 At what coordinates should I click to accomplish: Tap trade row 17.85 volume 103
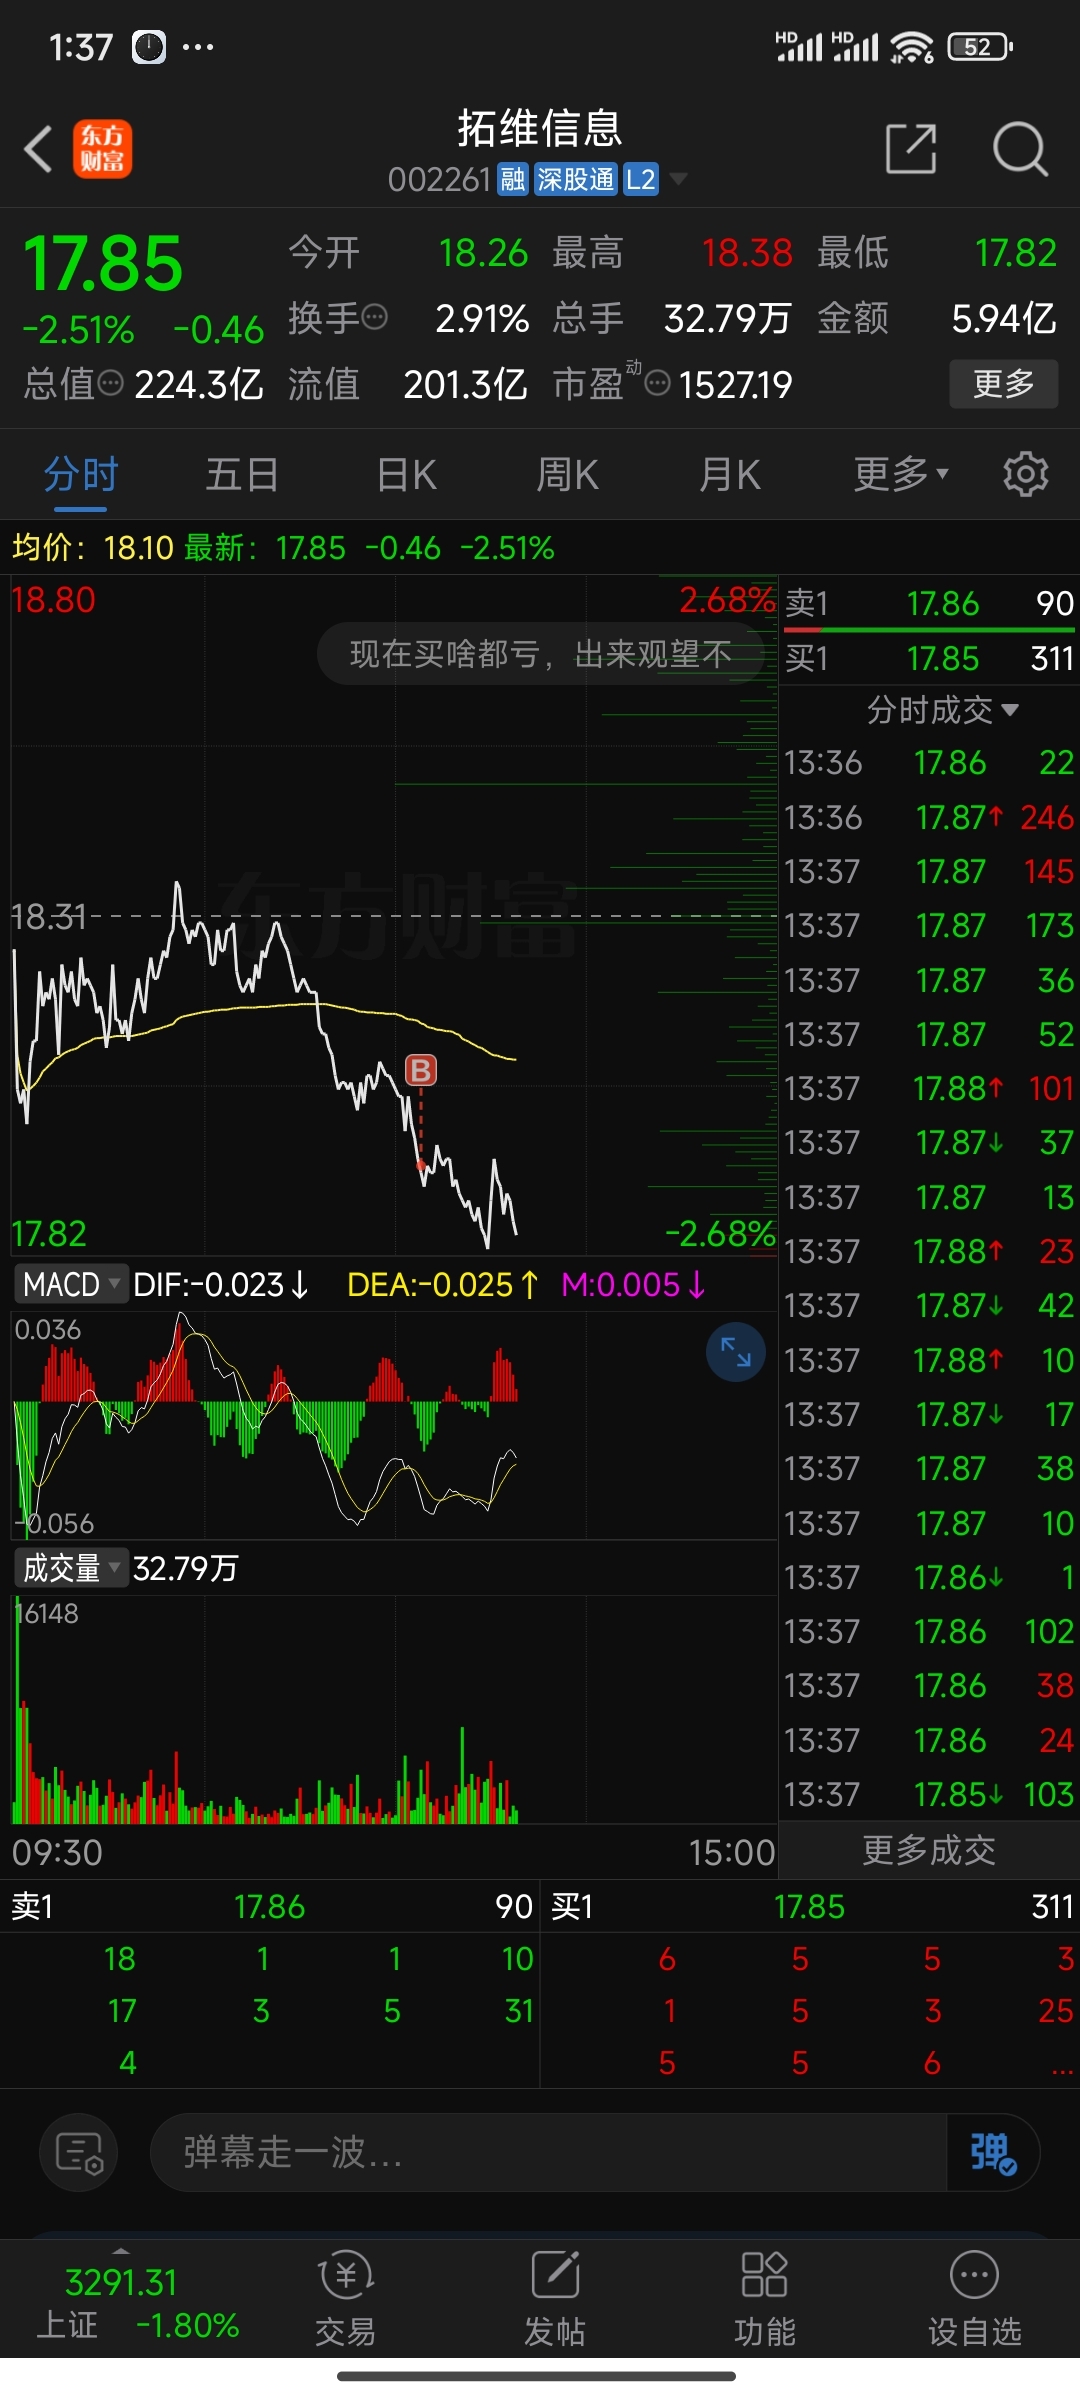(929, 1794)
